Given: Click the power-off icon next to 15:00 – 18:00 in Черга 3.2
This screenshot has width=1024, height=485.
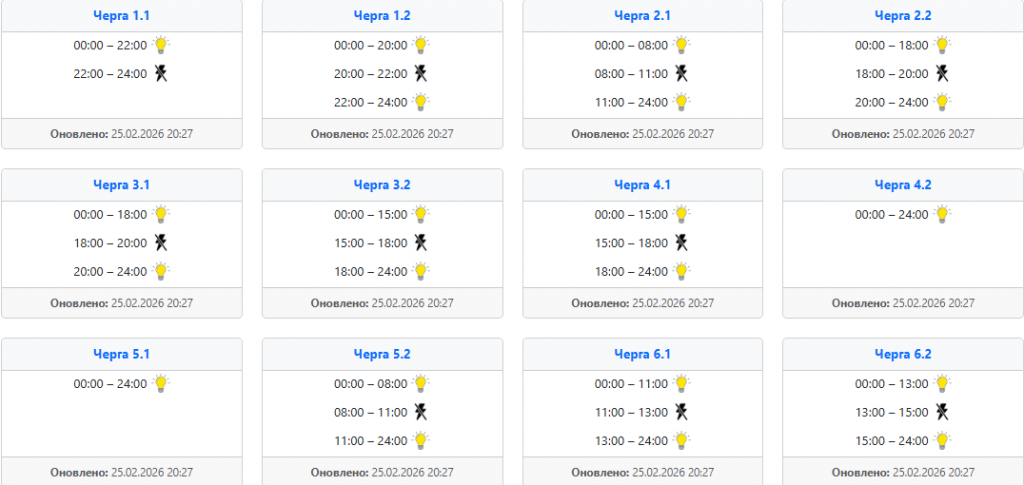Looking at the screenshot, I should click(422, 242).
